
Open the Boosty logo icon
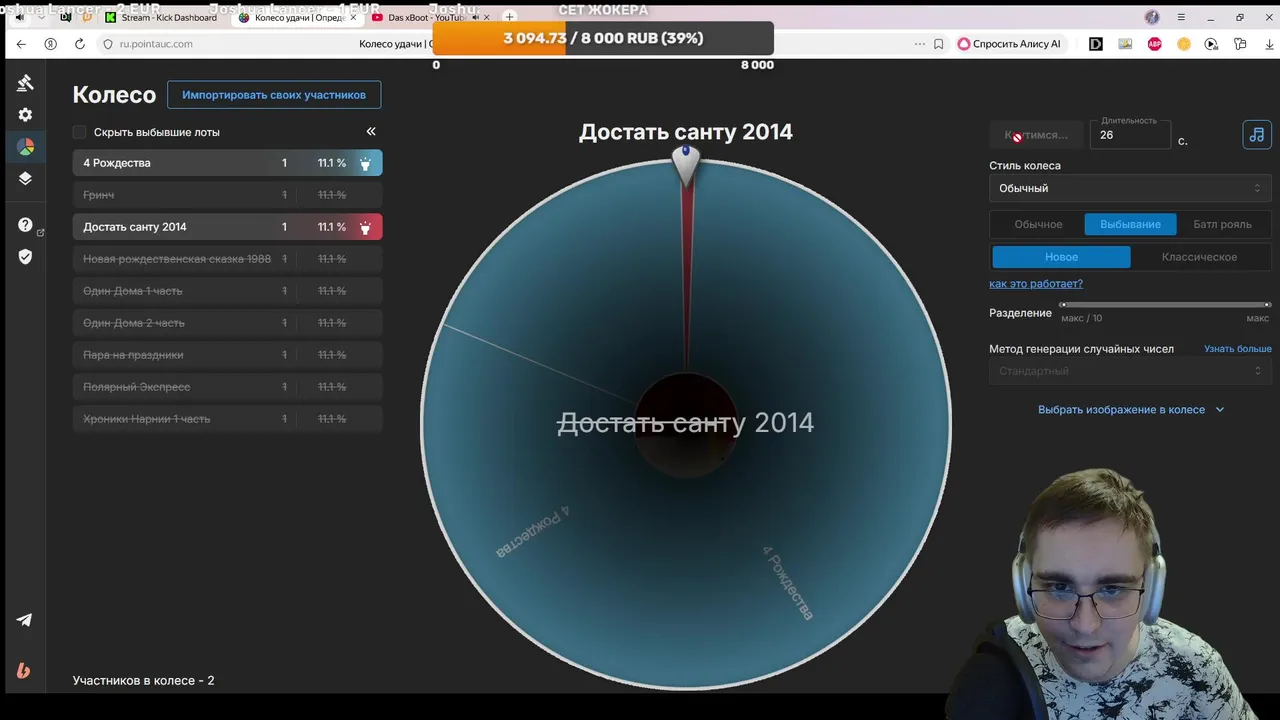[x=24, y=670]
